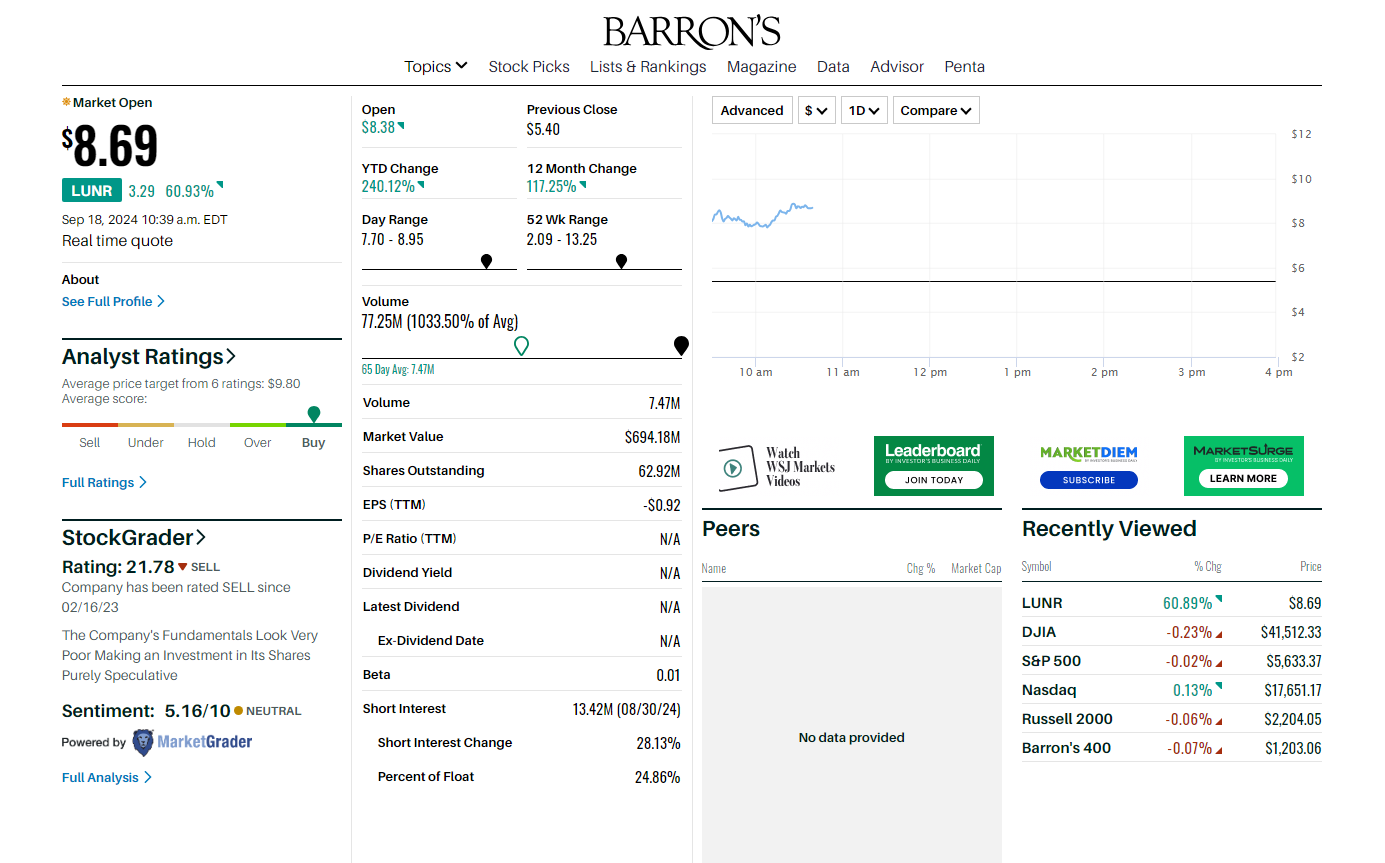
Task: Select DJIA in Recently Viewed
Action: (1039, 632)
